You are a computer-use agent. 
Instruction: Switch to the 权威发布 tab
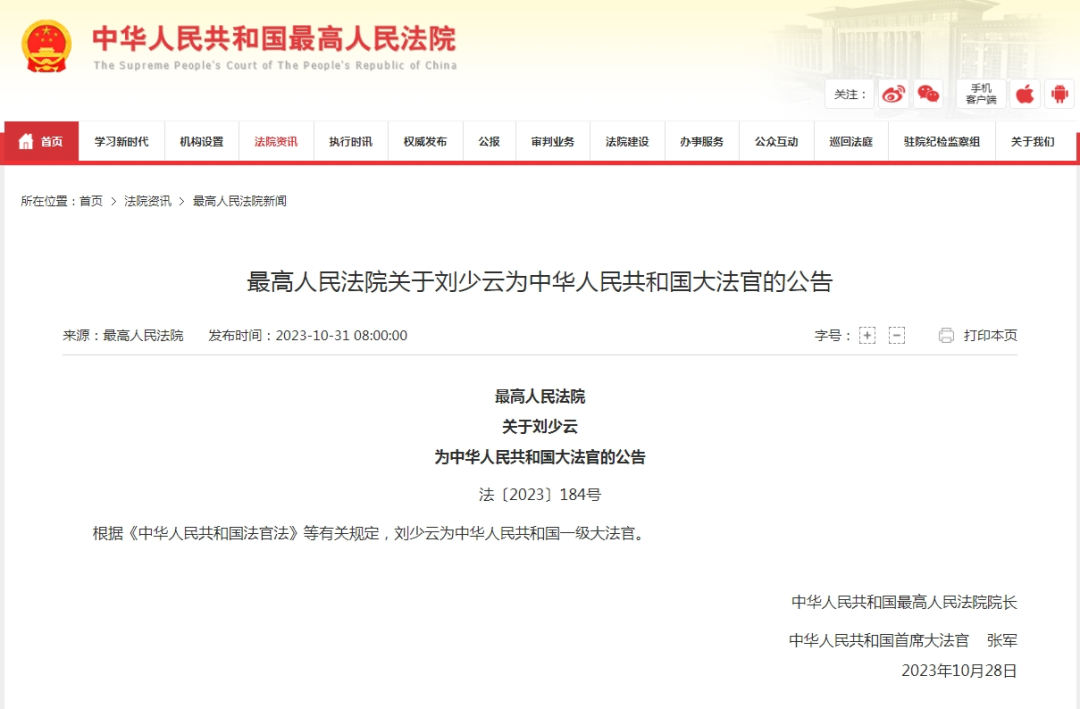(425, 141)
